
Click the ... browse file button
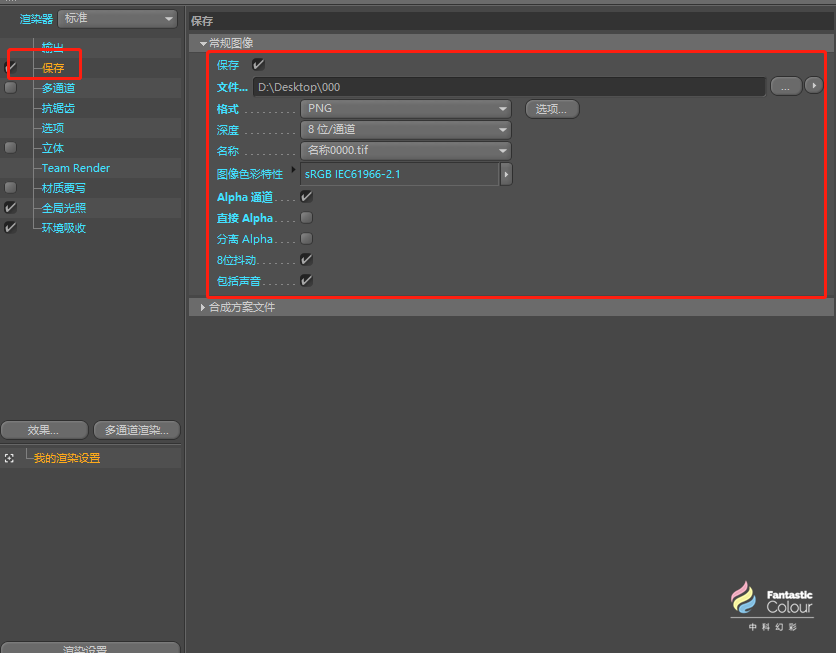[786, 86]
